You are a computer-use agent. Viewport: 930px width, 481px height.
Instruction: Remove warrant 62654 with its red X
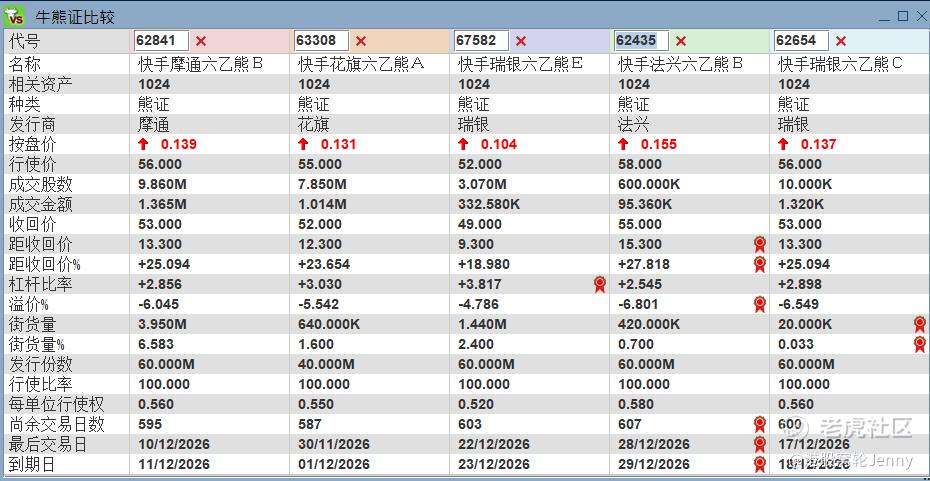click(840, 41)
